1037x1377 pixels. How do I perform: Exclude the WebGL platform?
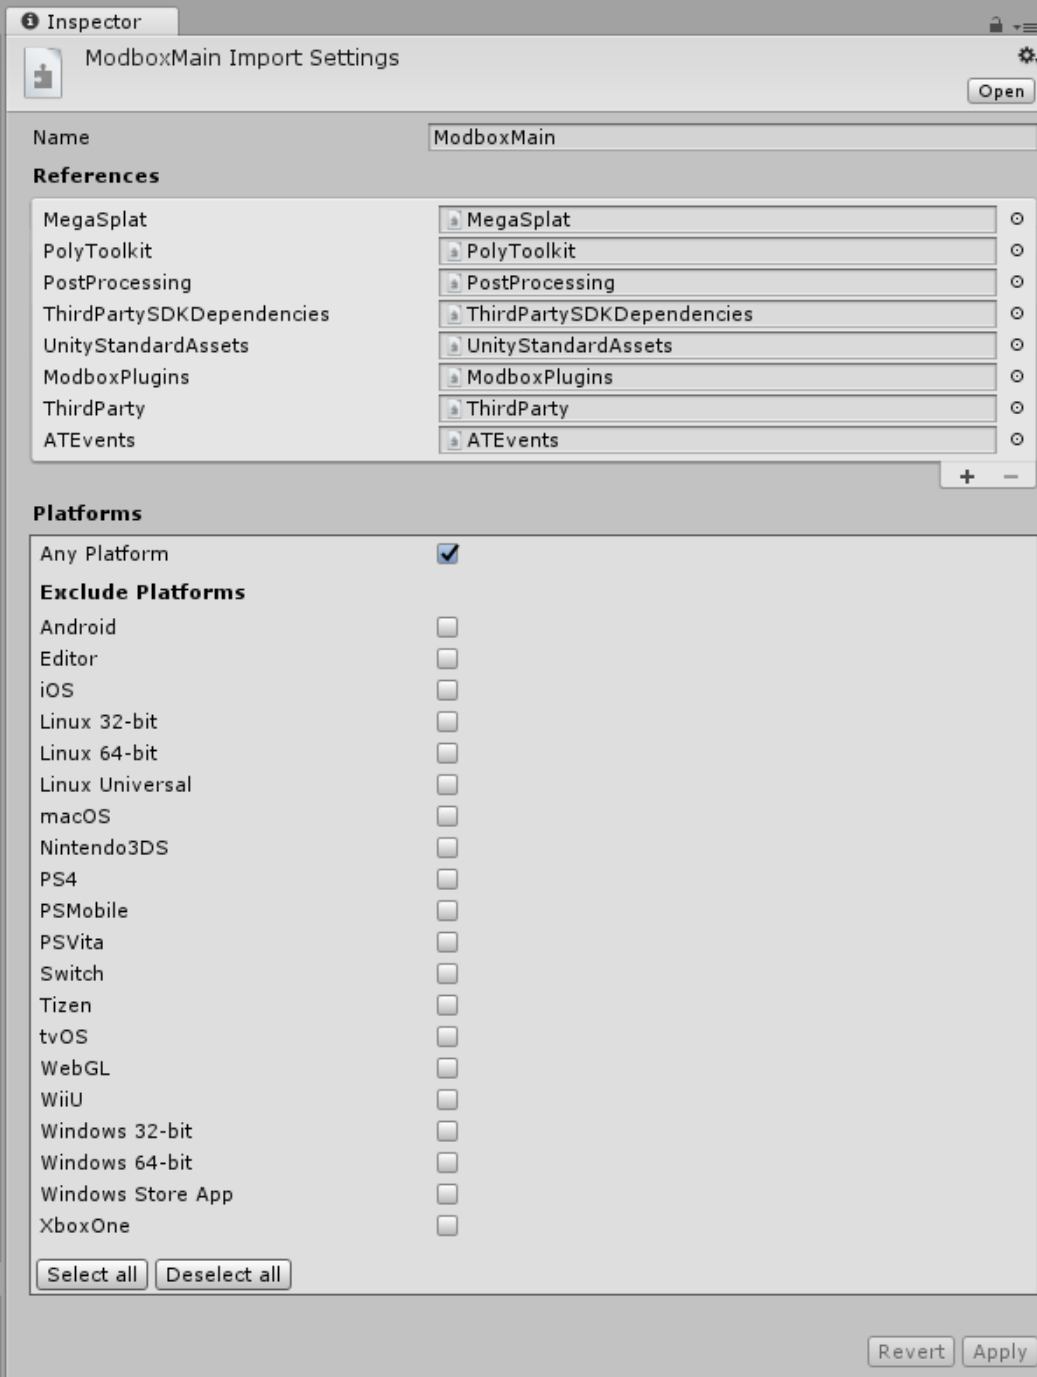coord(447,1068)
